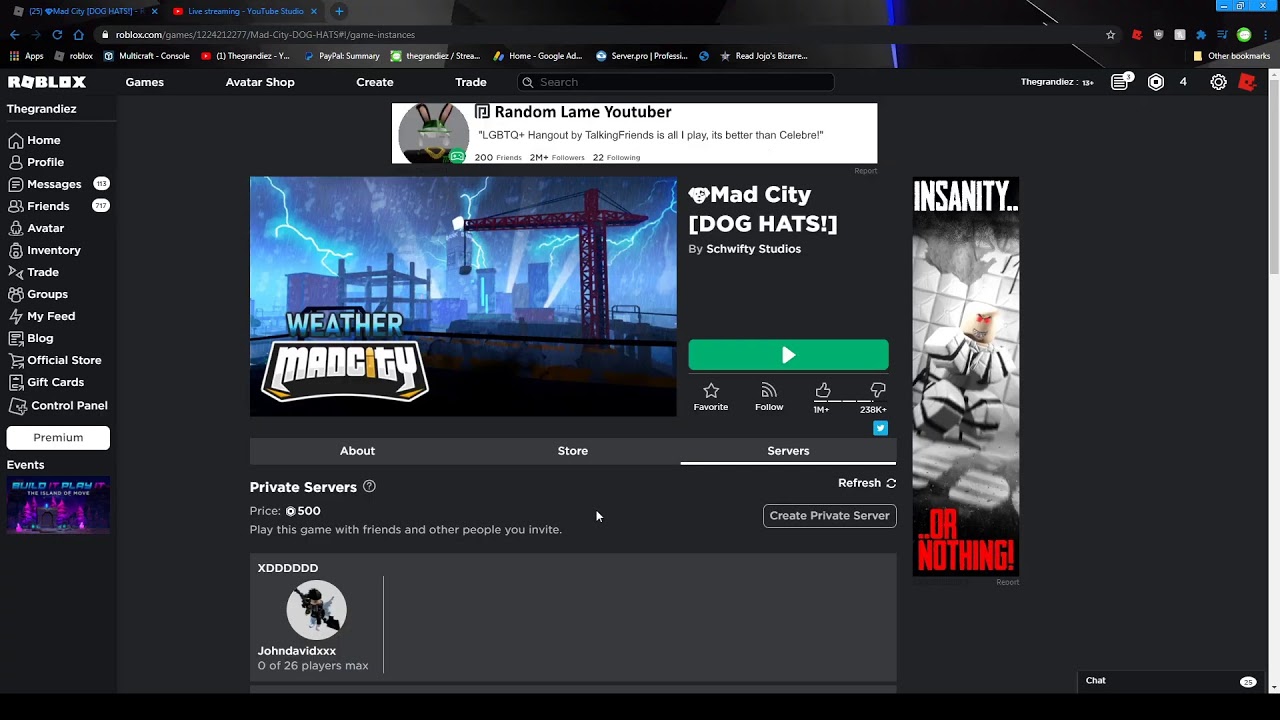
Task: Open the Insanity or Nothing skyscraper ad
Action: 966,377
